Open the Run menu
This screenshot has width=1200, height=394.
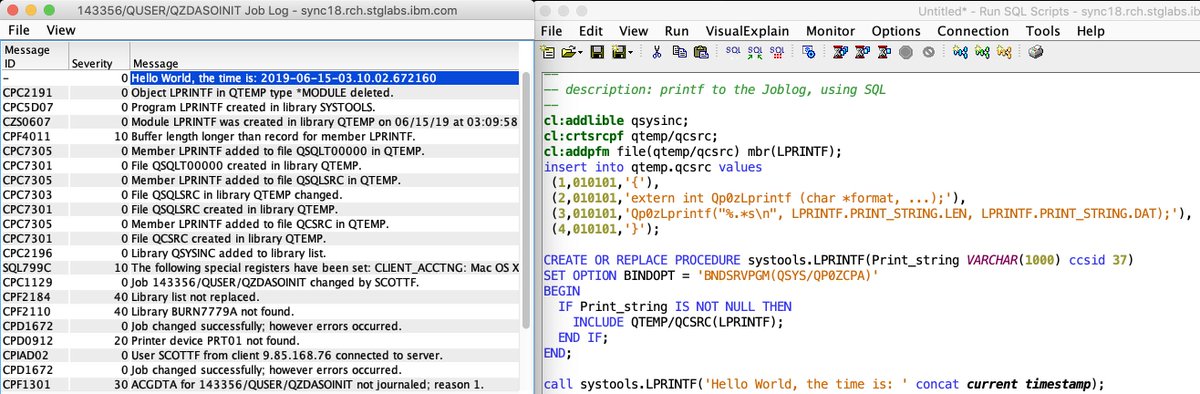click(x=677, y=30)
